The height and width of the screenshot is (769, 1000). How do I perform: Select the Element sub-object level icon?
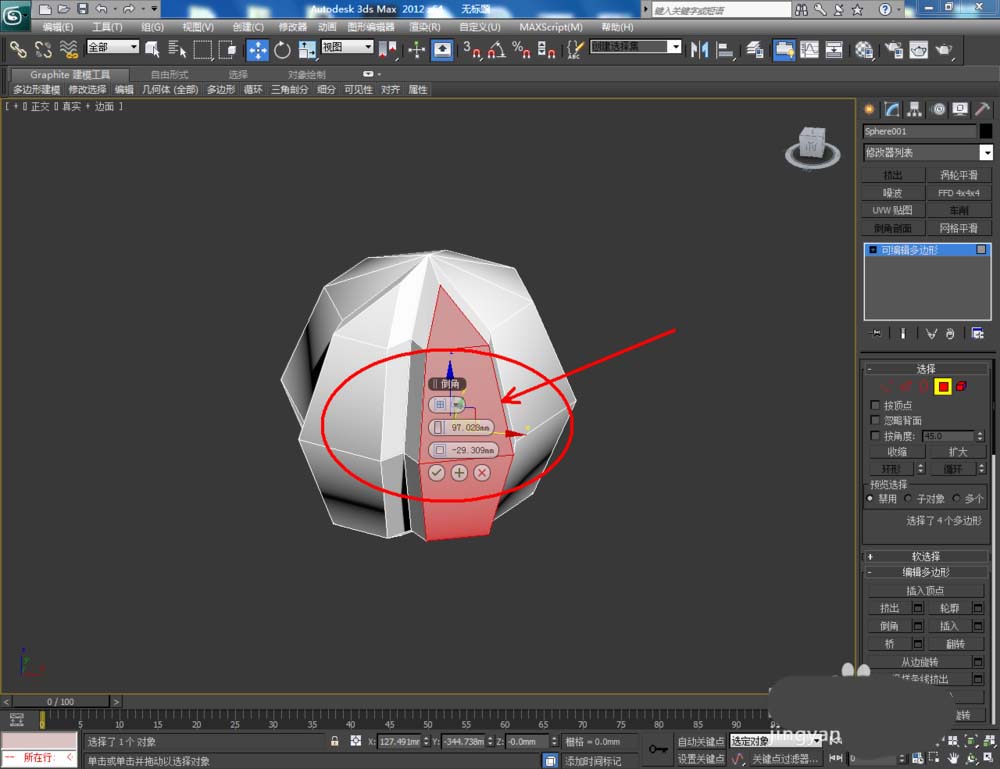(x=962, y=386)
